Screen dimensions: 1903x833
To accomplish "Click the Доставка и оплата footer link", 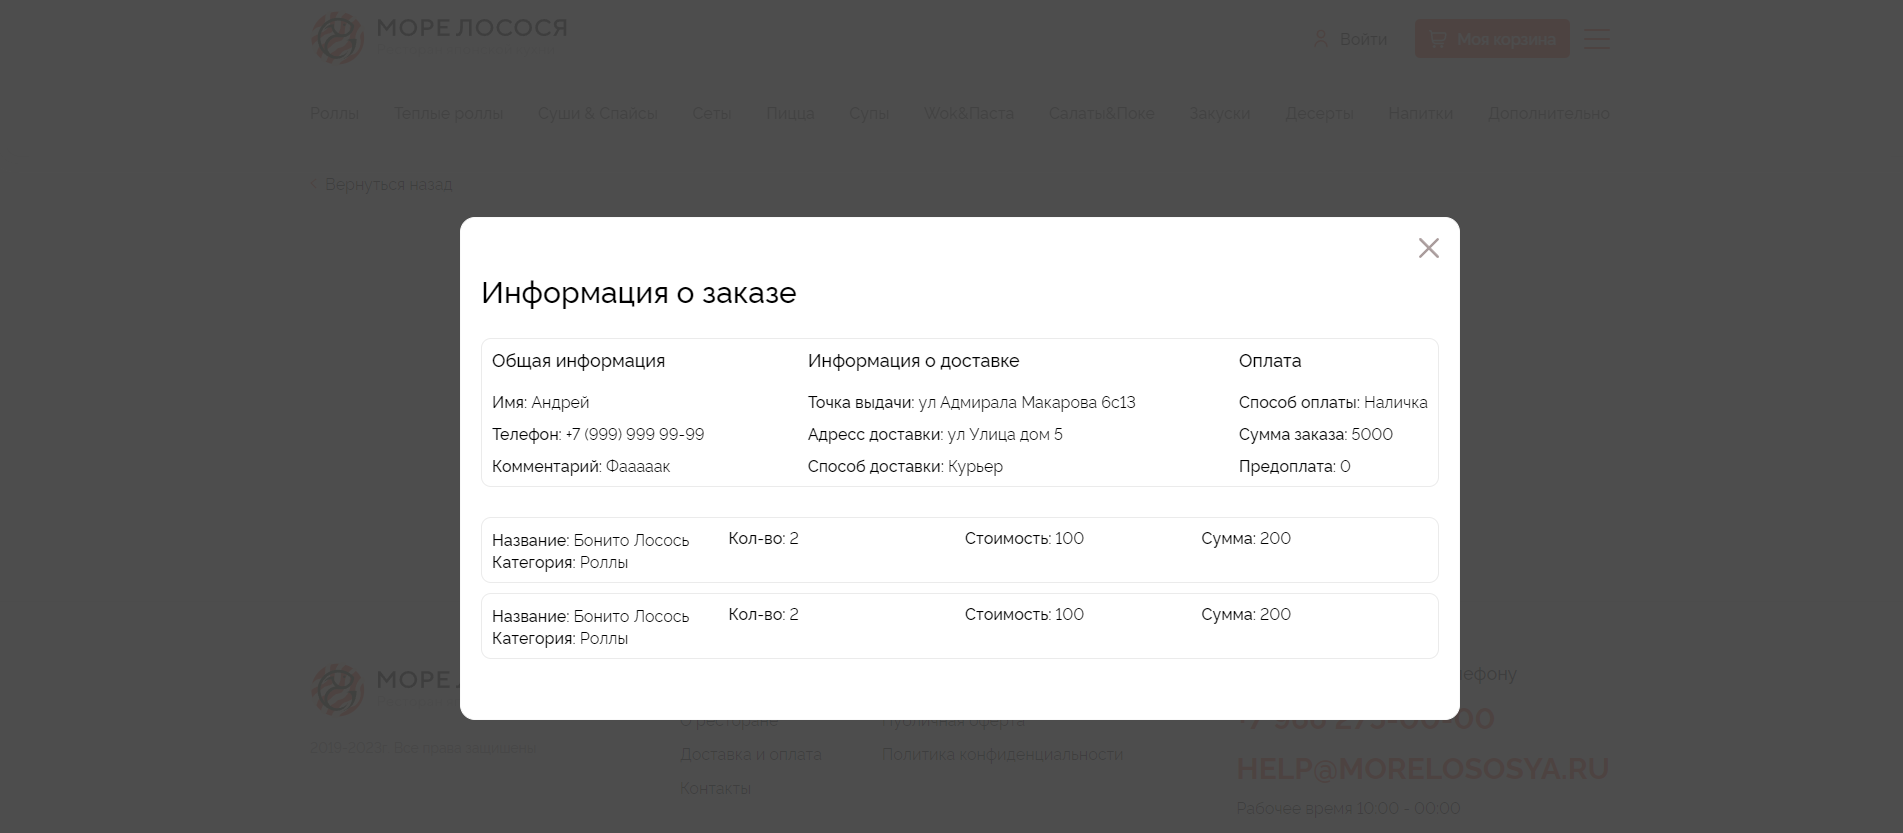I will click(751, 754).
